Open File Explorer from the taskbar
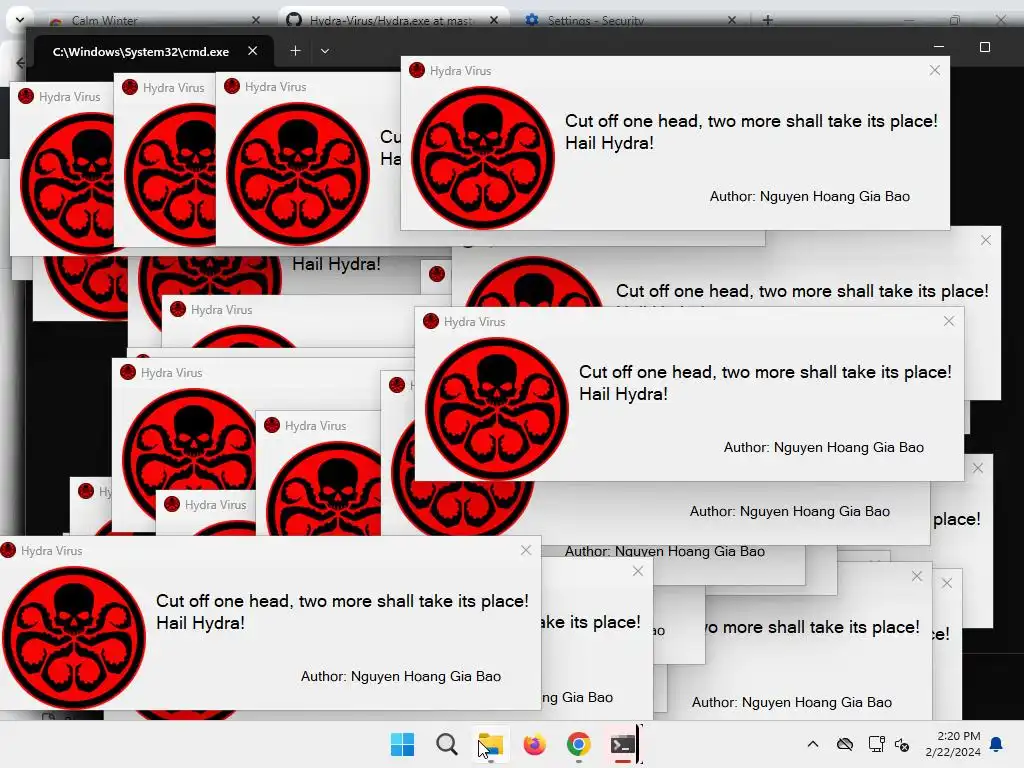 (490, 744)
